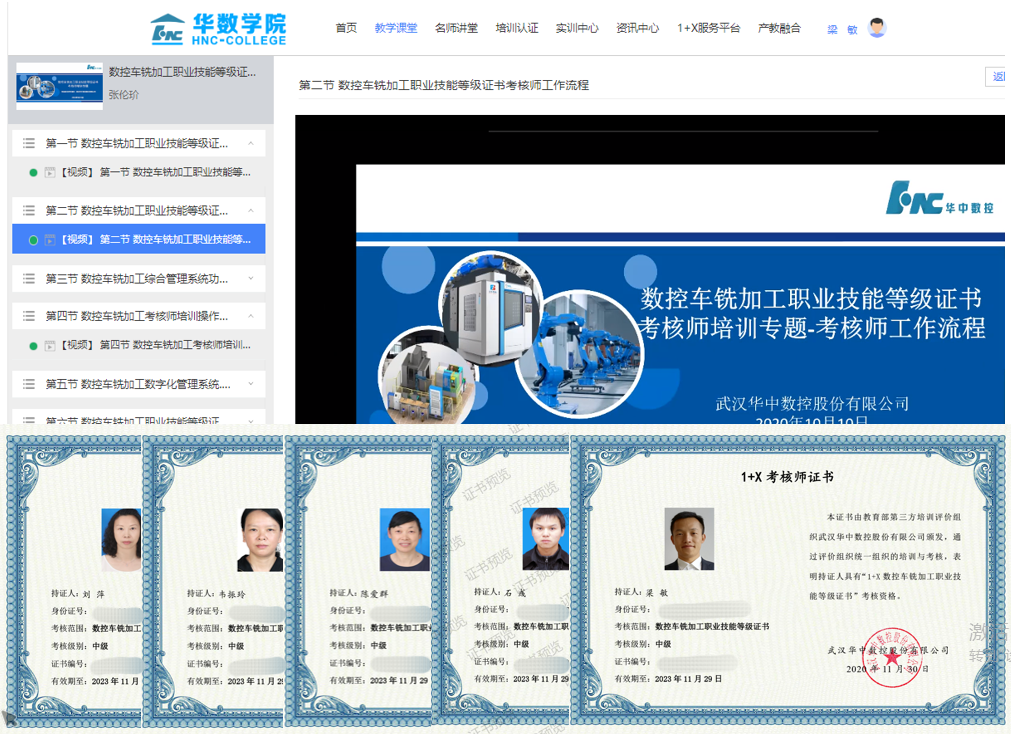Click video icon of 第一节 lesson
Image resolution: width=1011 pixels, height=734 pixels.
pos(50,173)
